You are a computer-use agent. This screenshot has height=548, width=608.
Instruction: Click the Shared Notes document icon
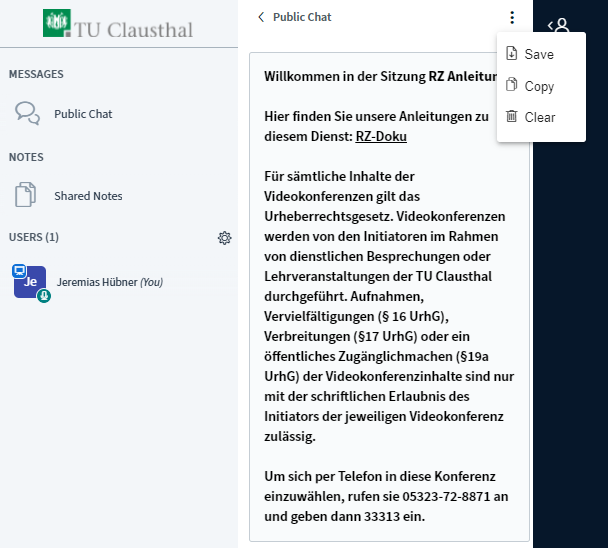pos(27,195)
